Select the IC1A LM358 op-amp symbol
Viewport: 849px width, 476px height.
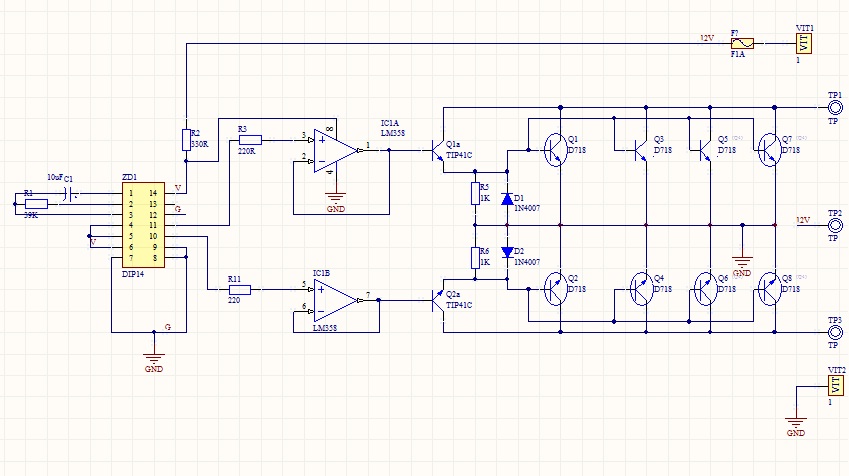tap(336, 151)
